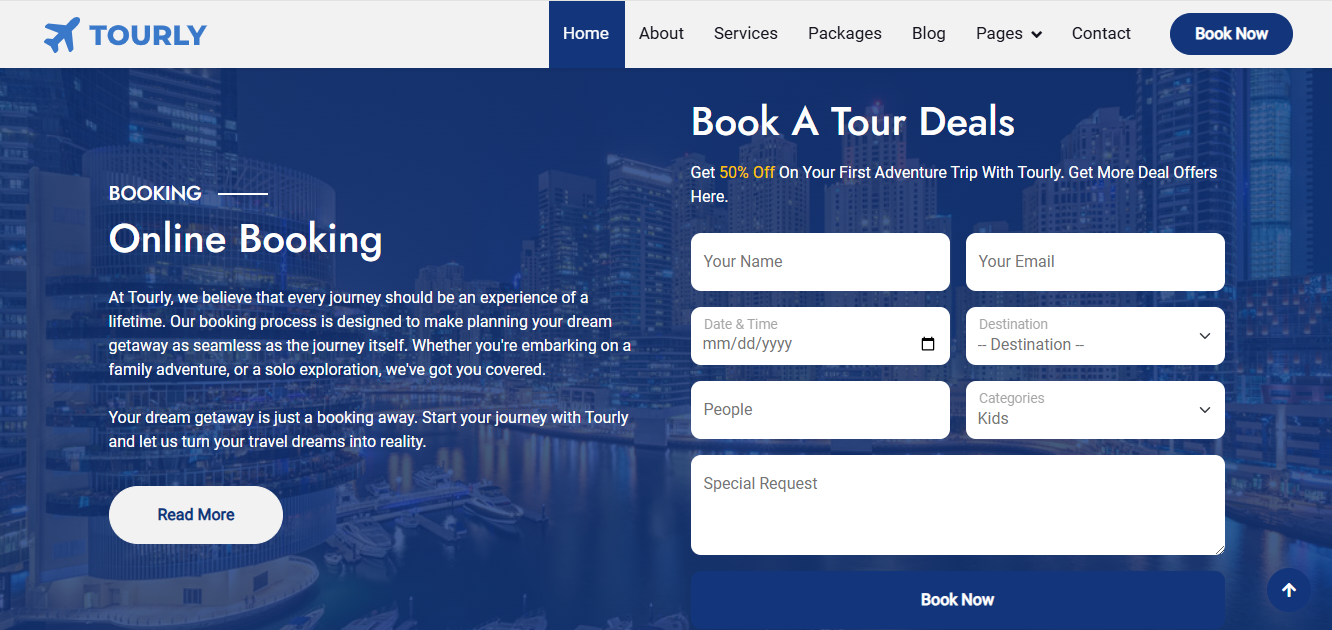
Task: Open the Contact page link
Action: 1100,34
